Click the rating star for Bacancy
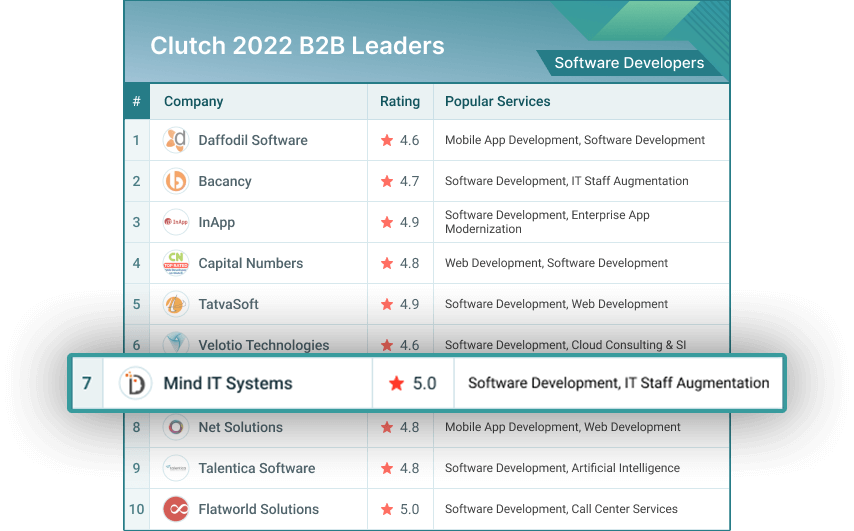Viewport: 854px width, 531px height. 387,181
